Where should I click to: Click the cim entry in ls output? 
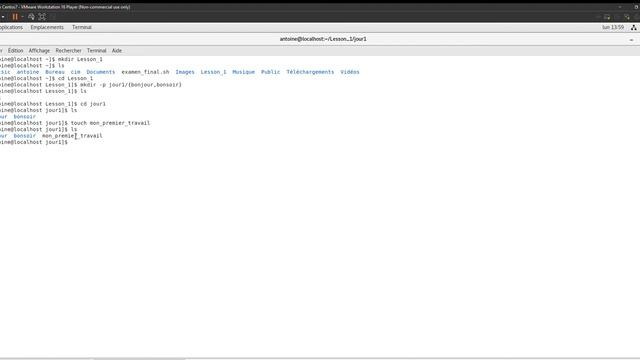[x=76, y=72]
